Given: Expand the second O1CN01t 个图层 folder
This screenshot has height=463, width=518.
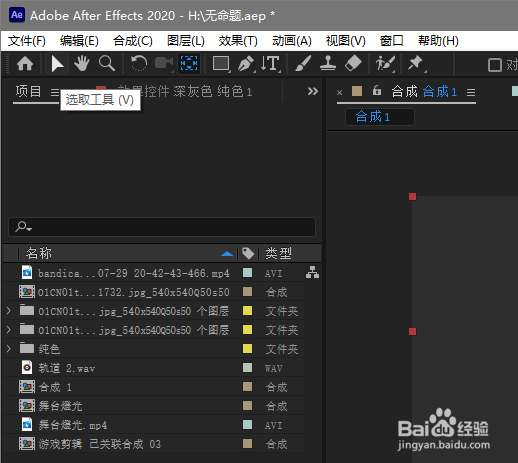Looking at the screenshot, I should [x=9, y=330].
